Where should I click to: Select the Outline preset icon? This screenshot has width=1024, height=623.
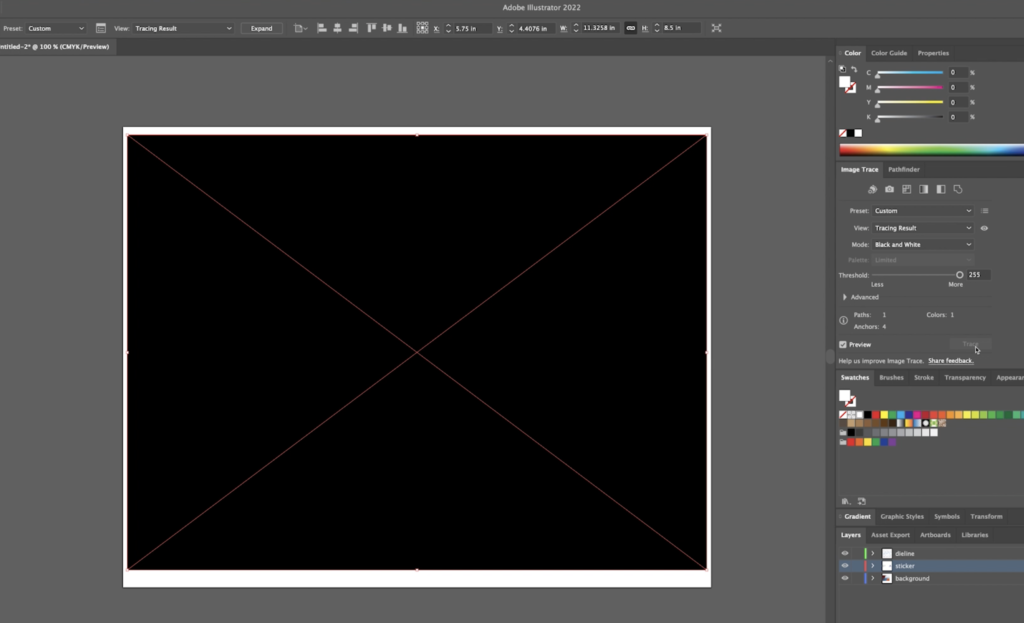(x=958, y=189)
